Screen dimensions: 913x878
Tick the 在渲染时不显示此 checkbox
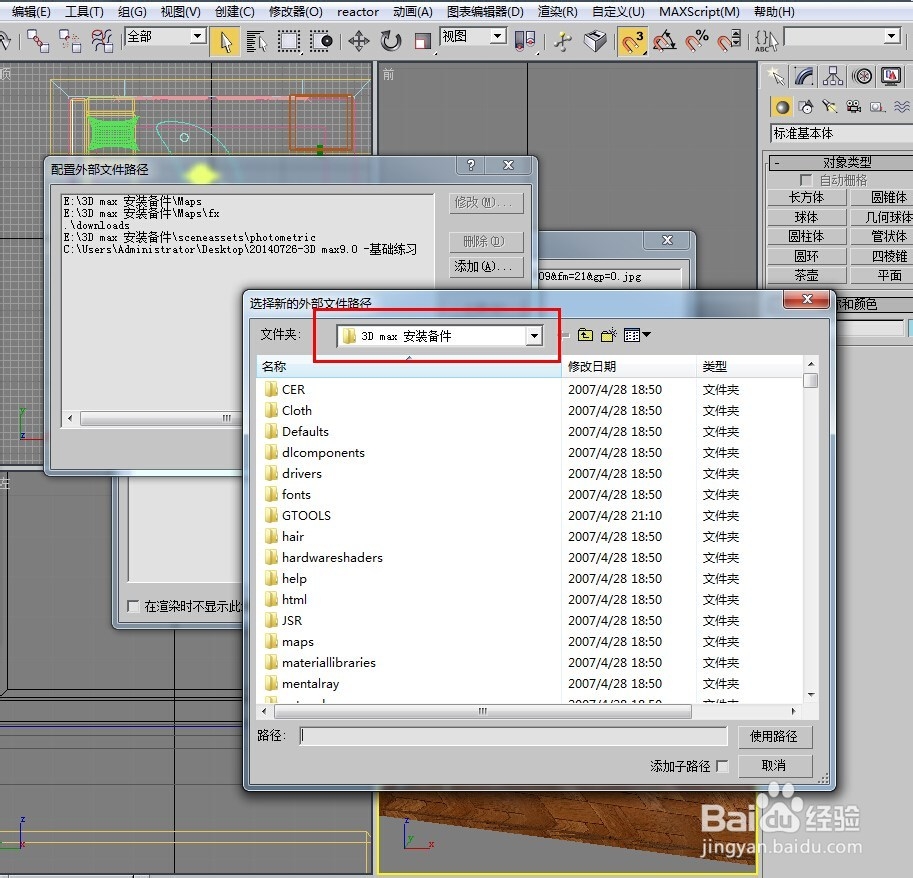click(133, 607)
